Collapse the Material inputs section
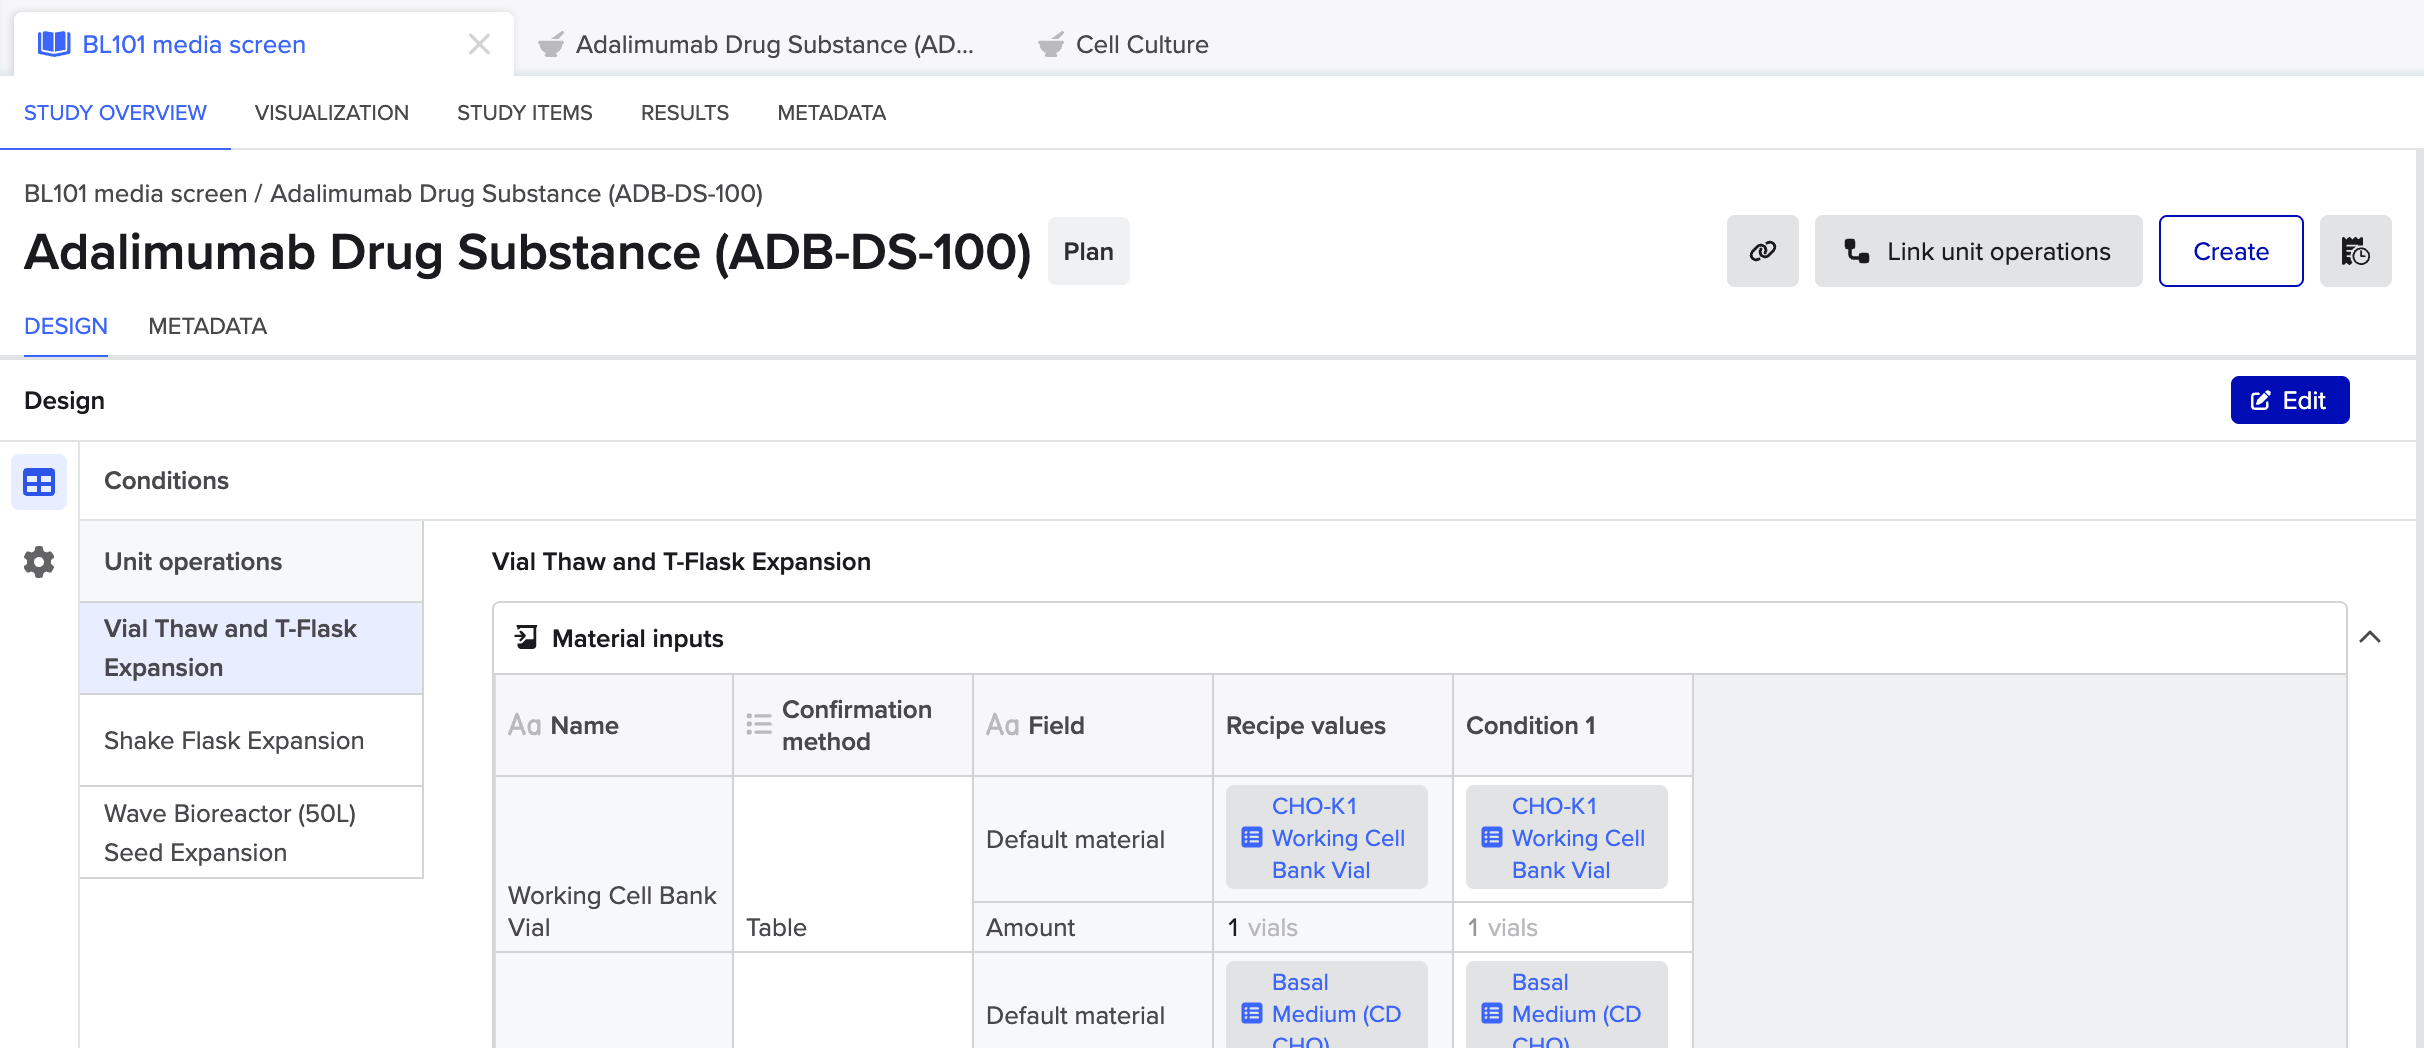Viewport: 2424px width, 1048px height. point(2370,637)
